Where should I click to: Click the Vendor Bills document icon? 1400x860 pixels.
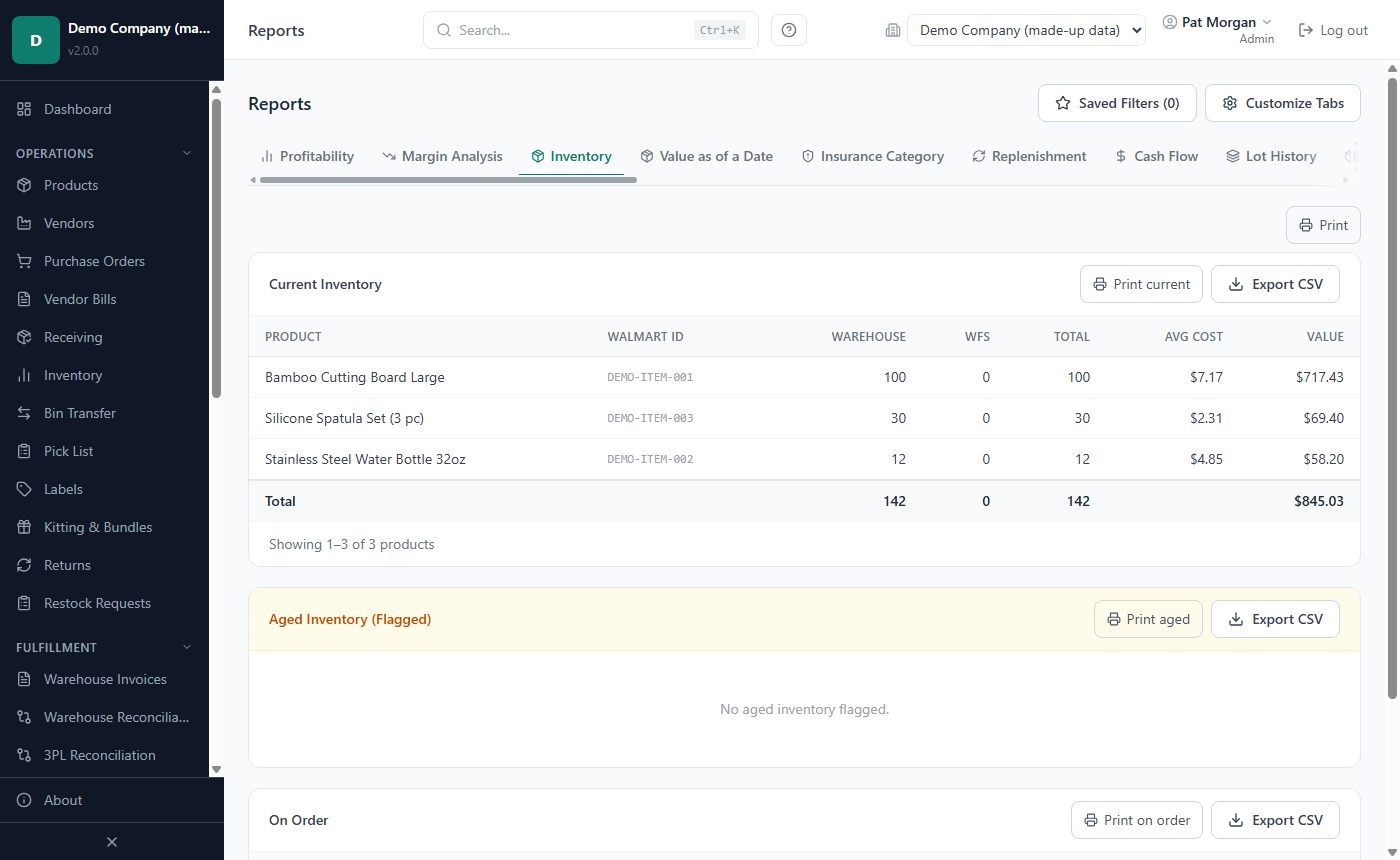(x=24, y=299)
